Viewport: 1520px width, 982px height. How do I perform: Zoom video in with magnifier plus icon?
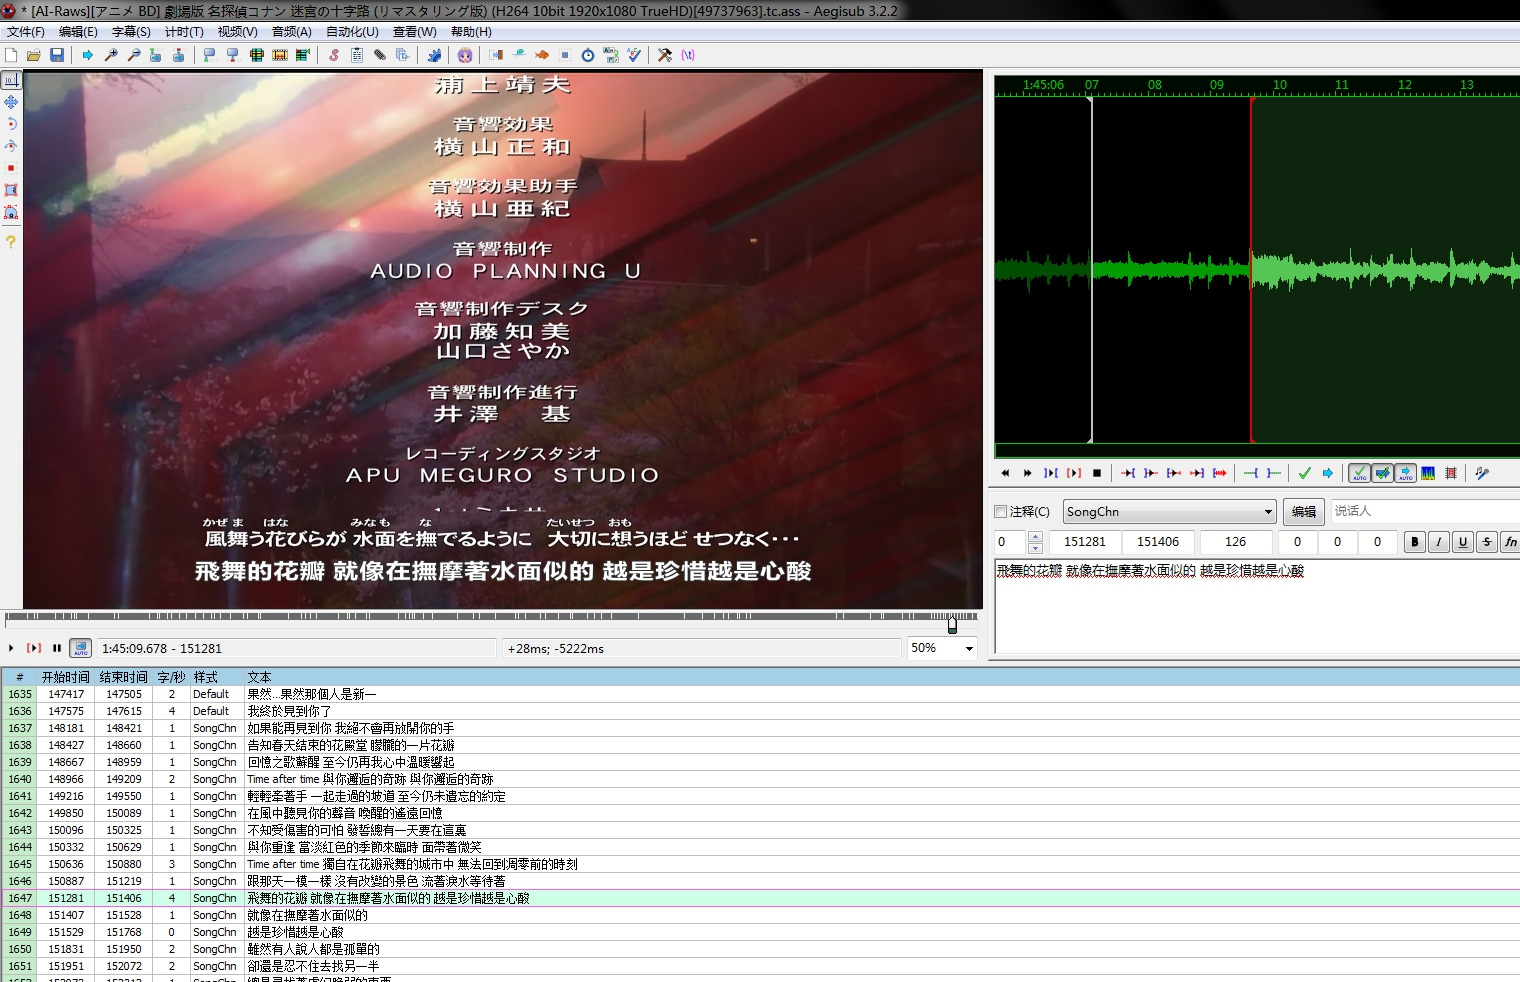click(111, 55)
